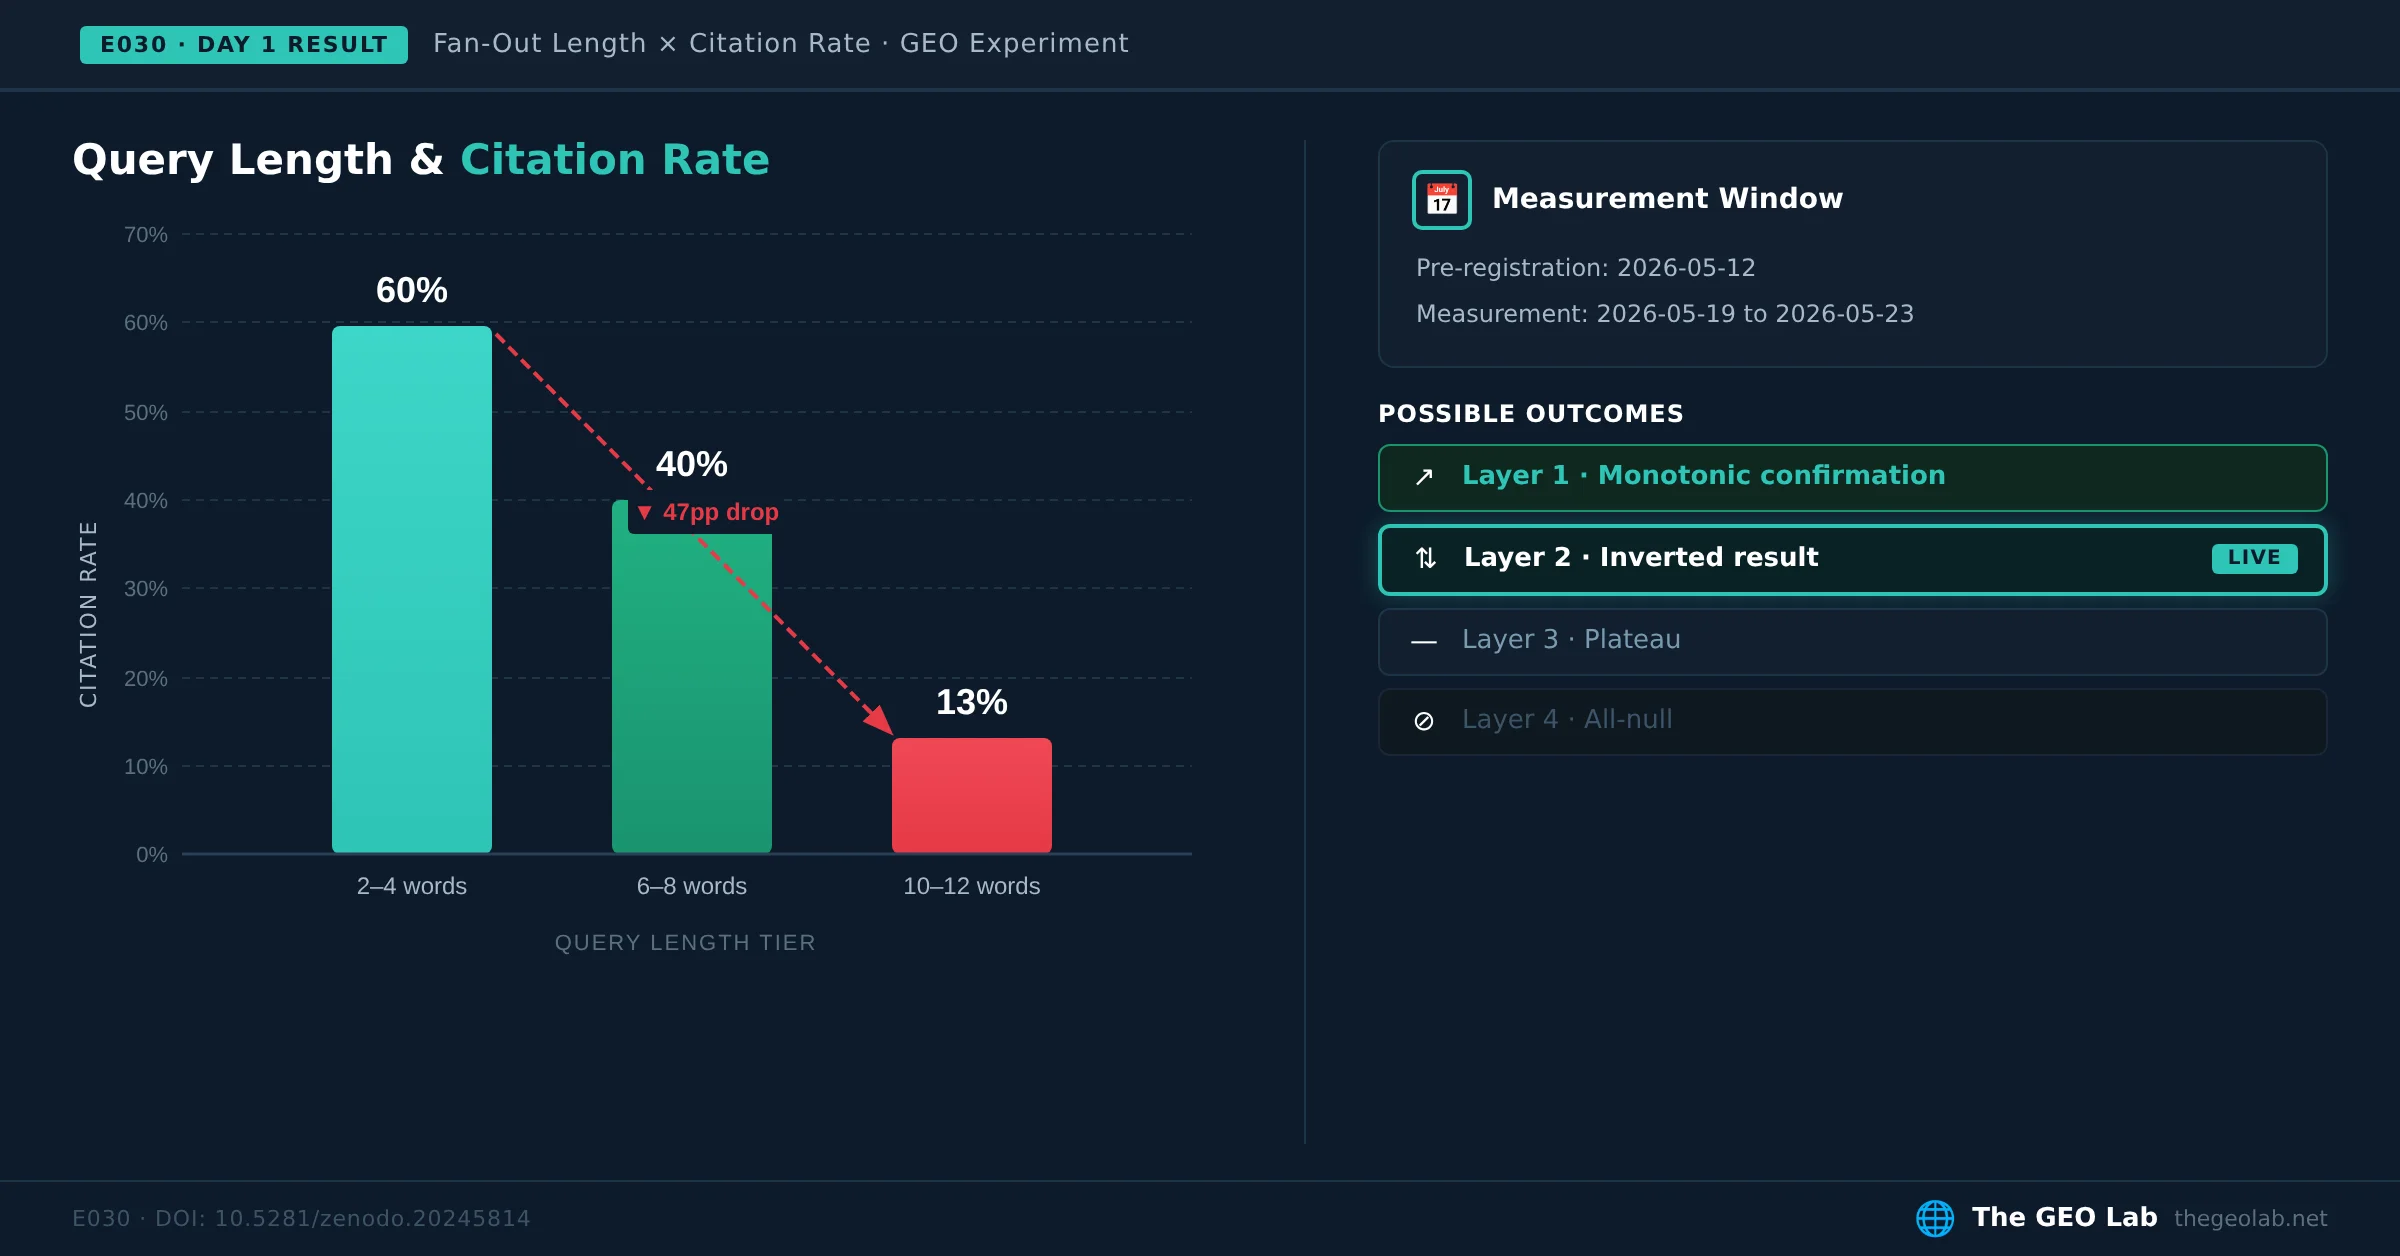The height and width of the screenshot is (1256, 2400).
Task: Click the red triangle in 47pp drop label
Action: [645, 512]
